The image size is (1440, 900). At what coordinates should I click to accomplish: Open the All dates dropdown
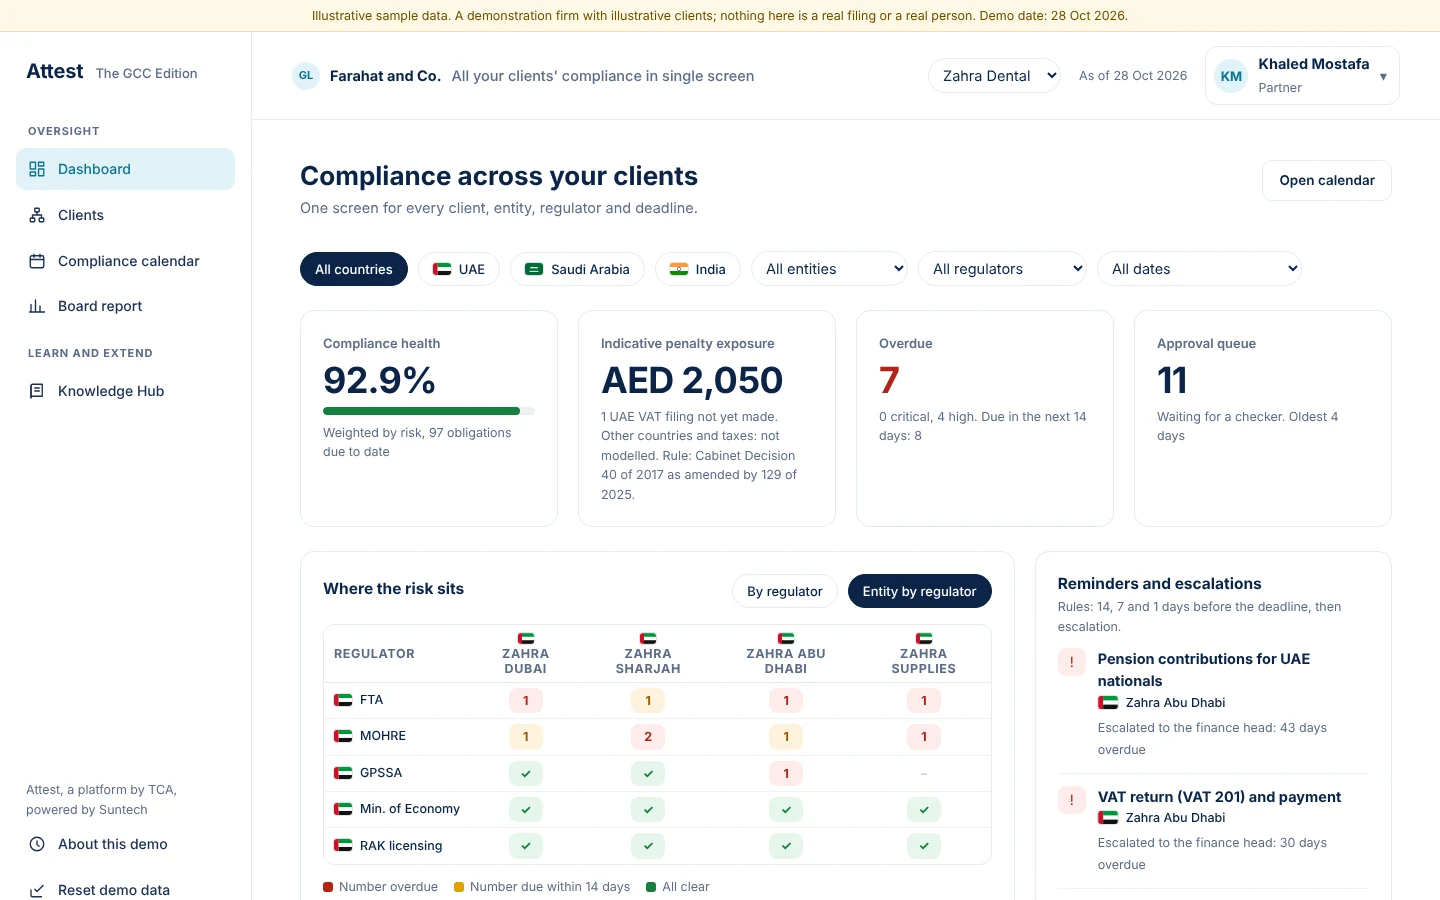(1200, 269)
